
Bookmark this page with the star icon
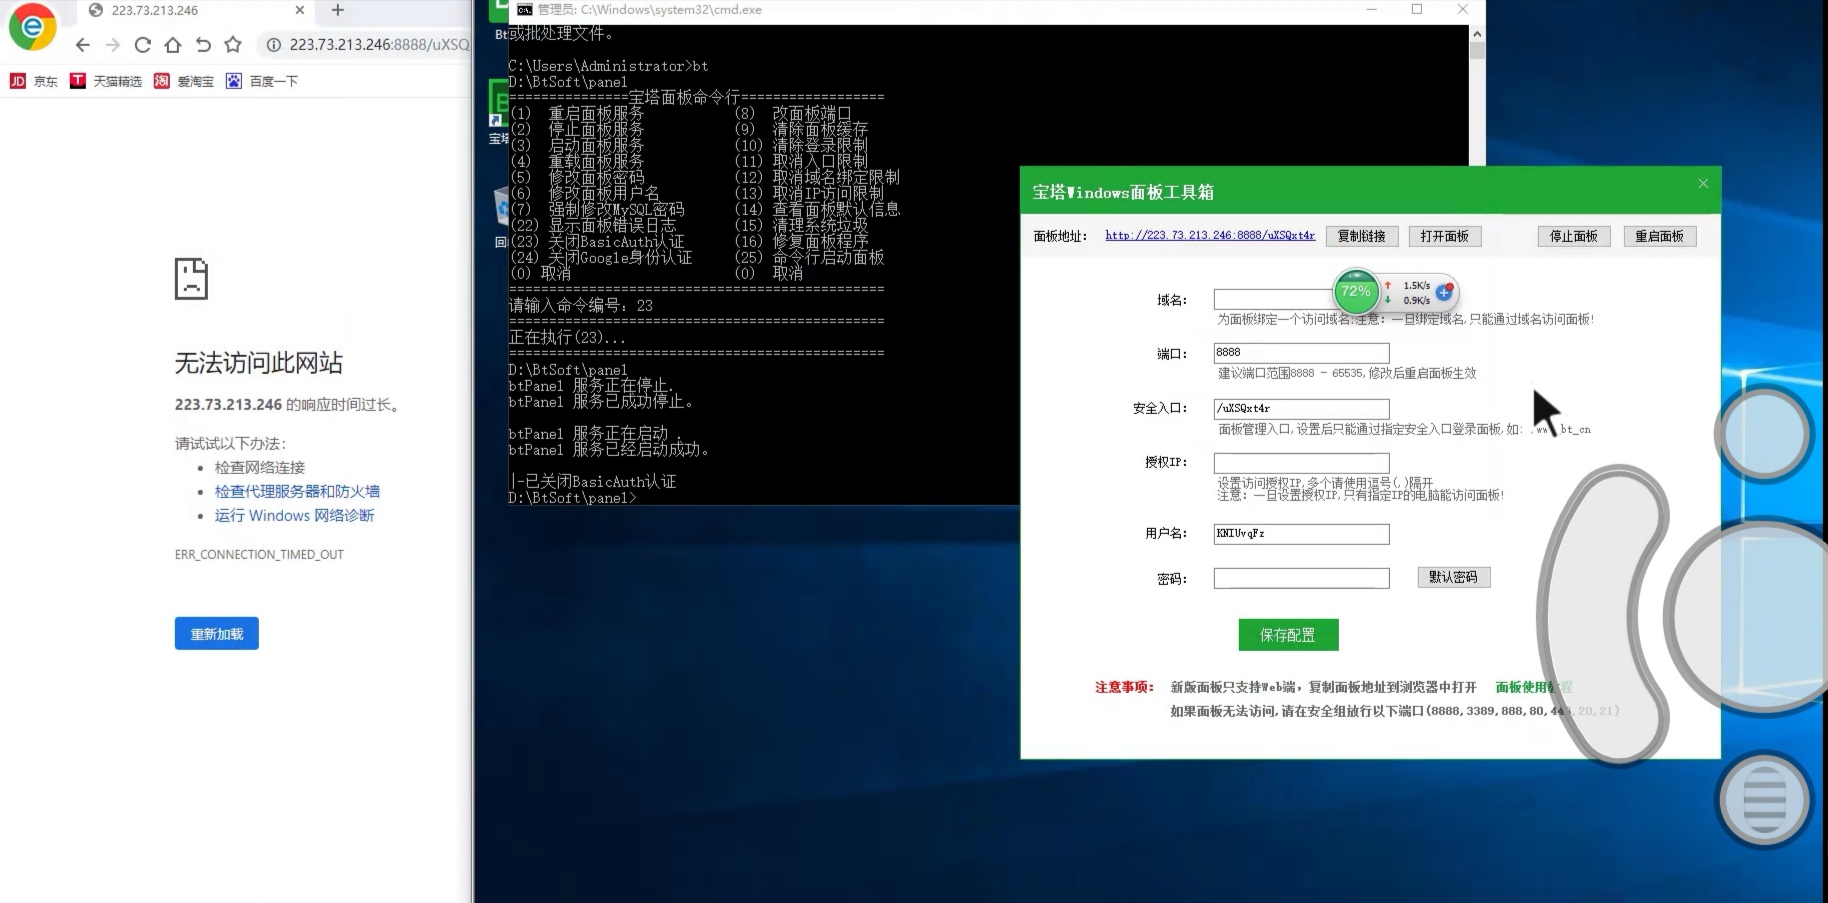tap(233, 45)
